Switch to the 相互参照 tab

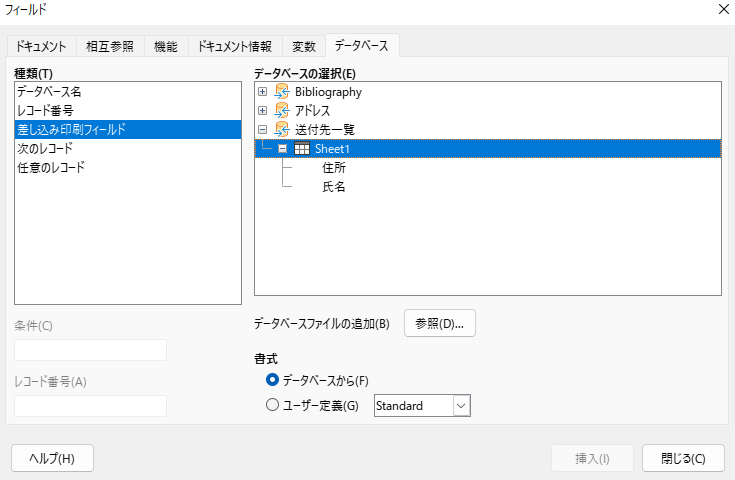110,47
